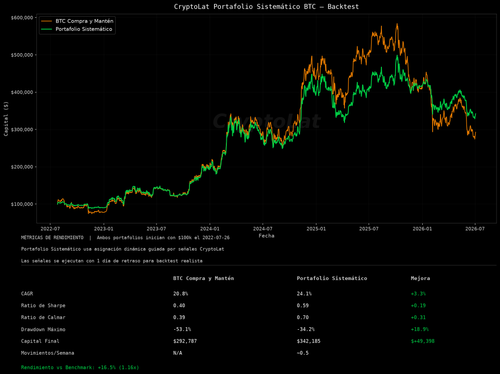Click the '2022-07' x-axis date label
This screenshot has height=374, width=500.
50,229
